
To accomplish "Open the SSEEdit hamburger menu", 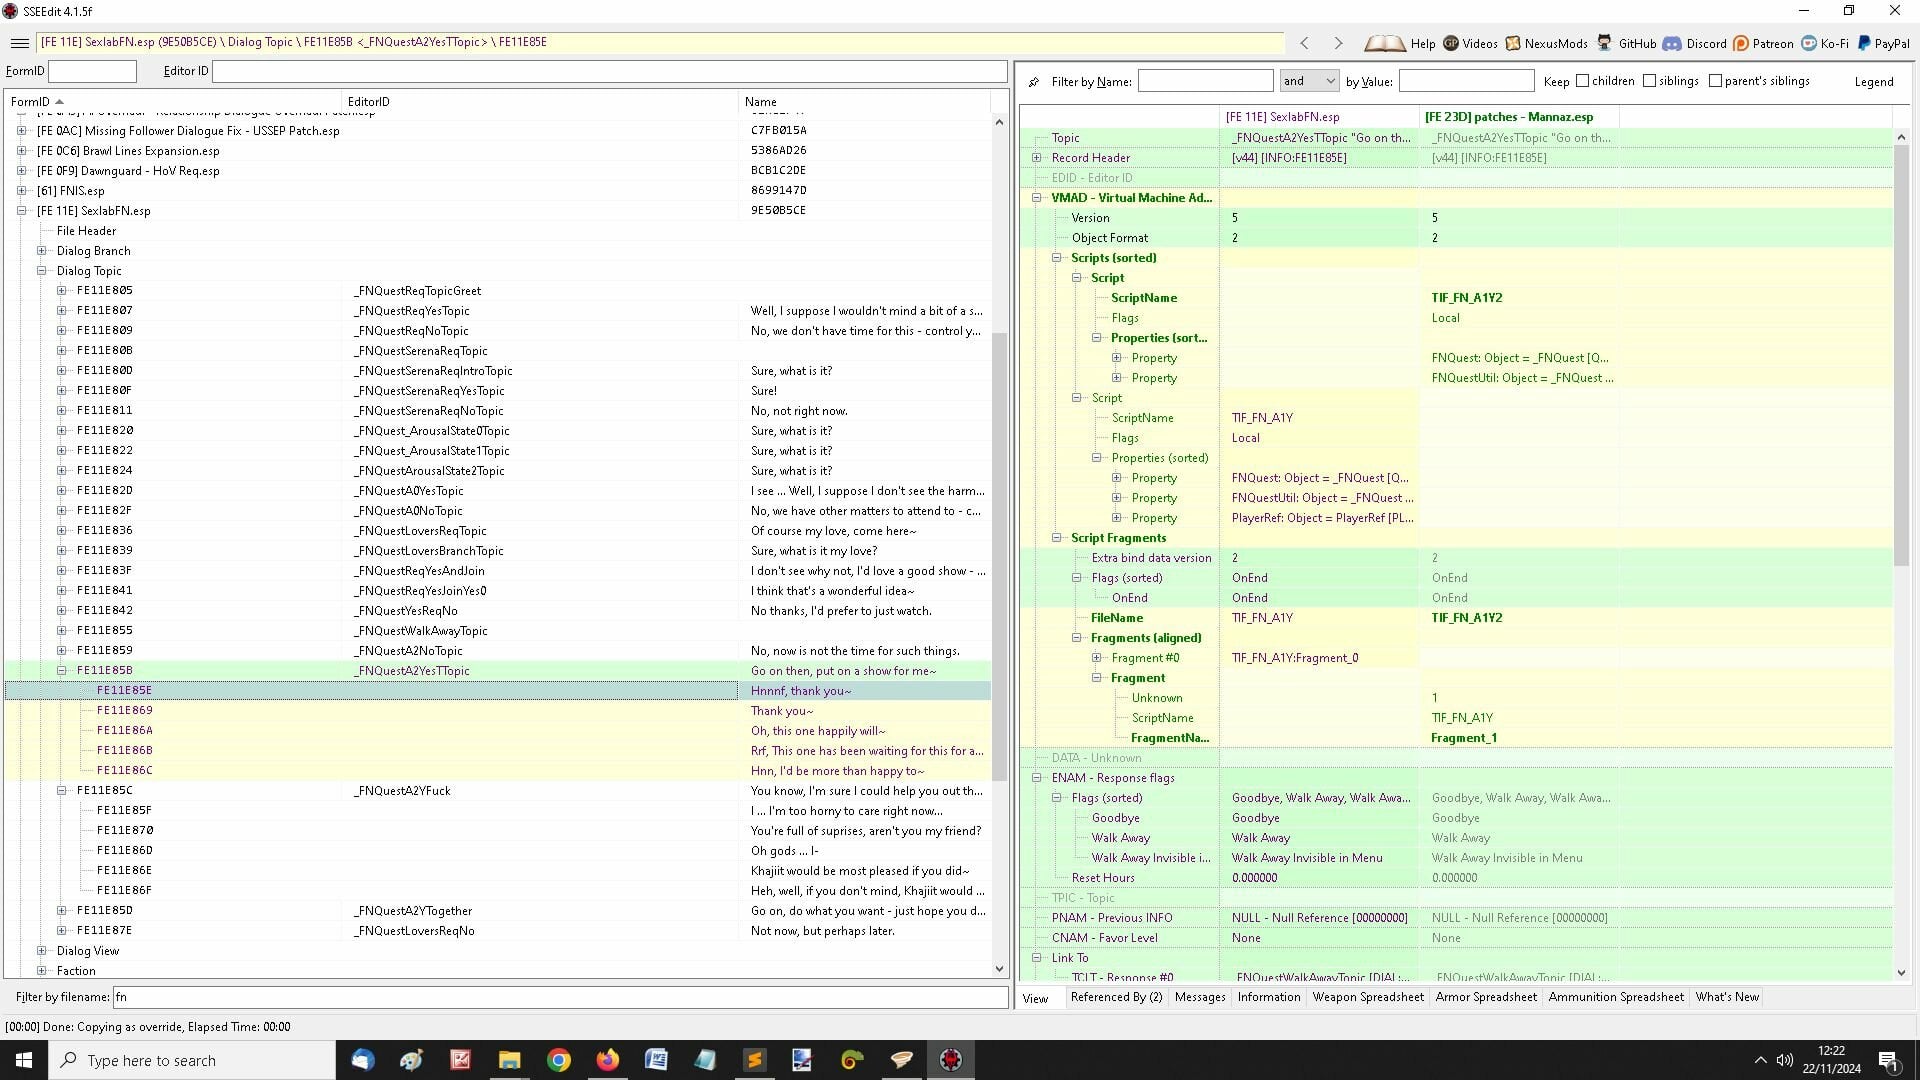I will pos(19,43).
